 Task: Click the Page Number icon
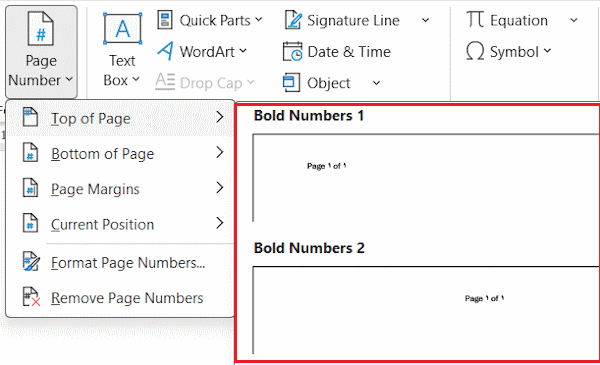click(x=41, y=29)
